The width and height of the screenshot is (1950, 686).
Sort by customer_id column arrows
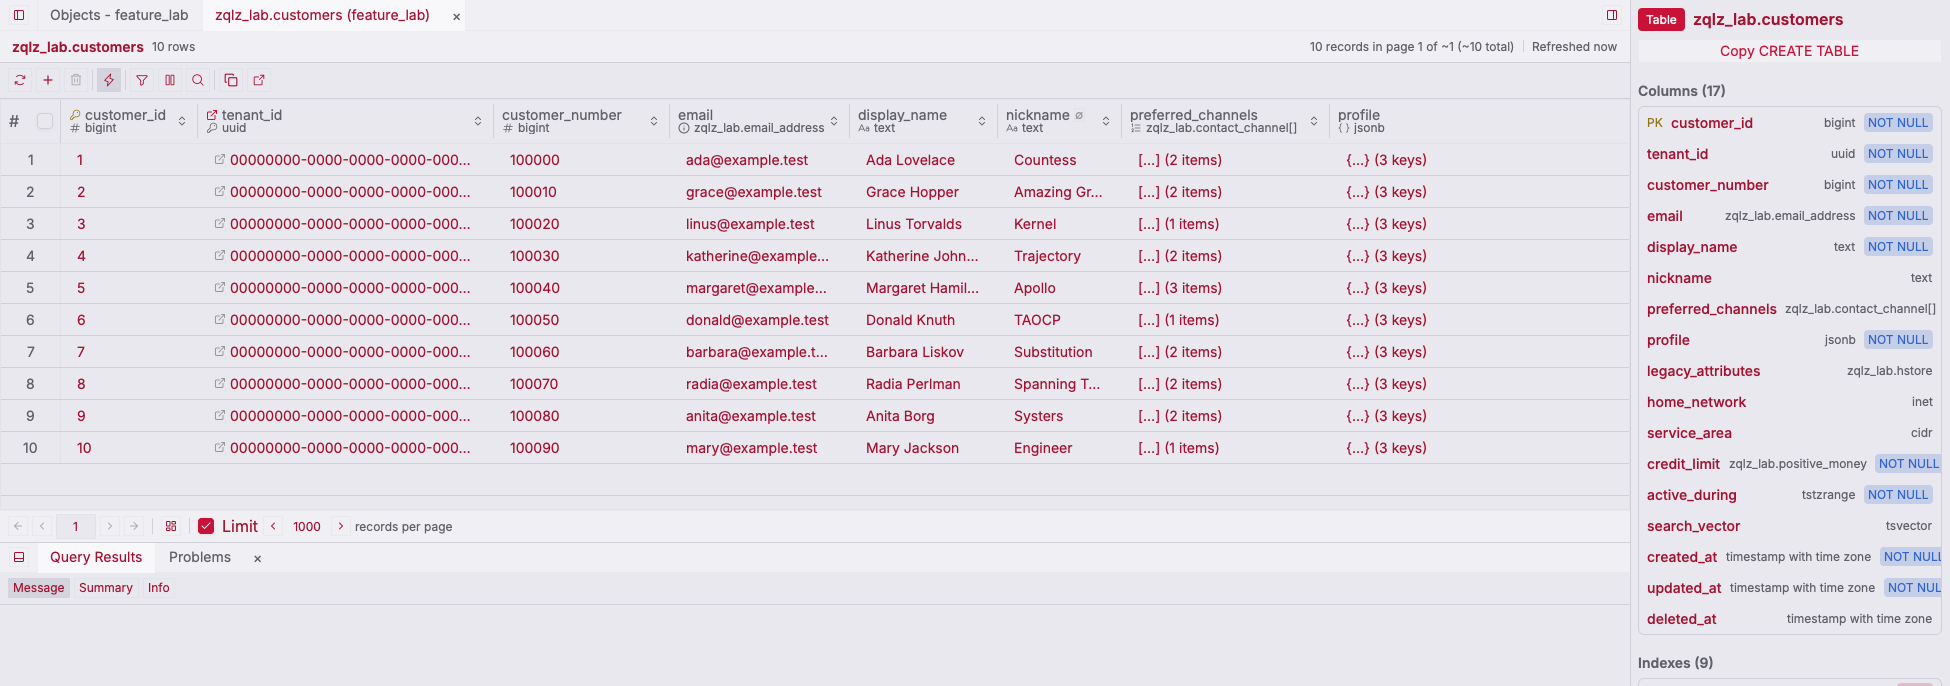182,121
